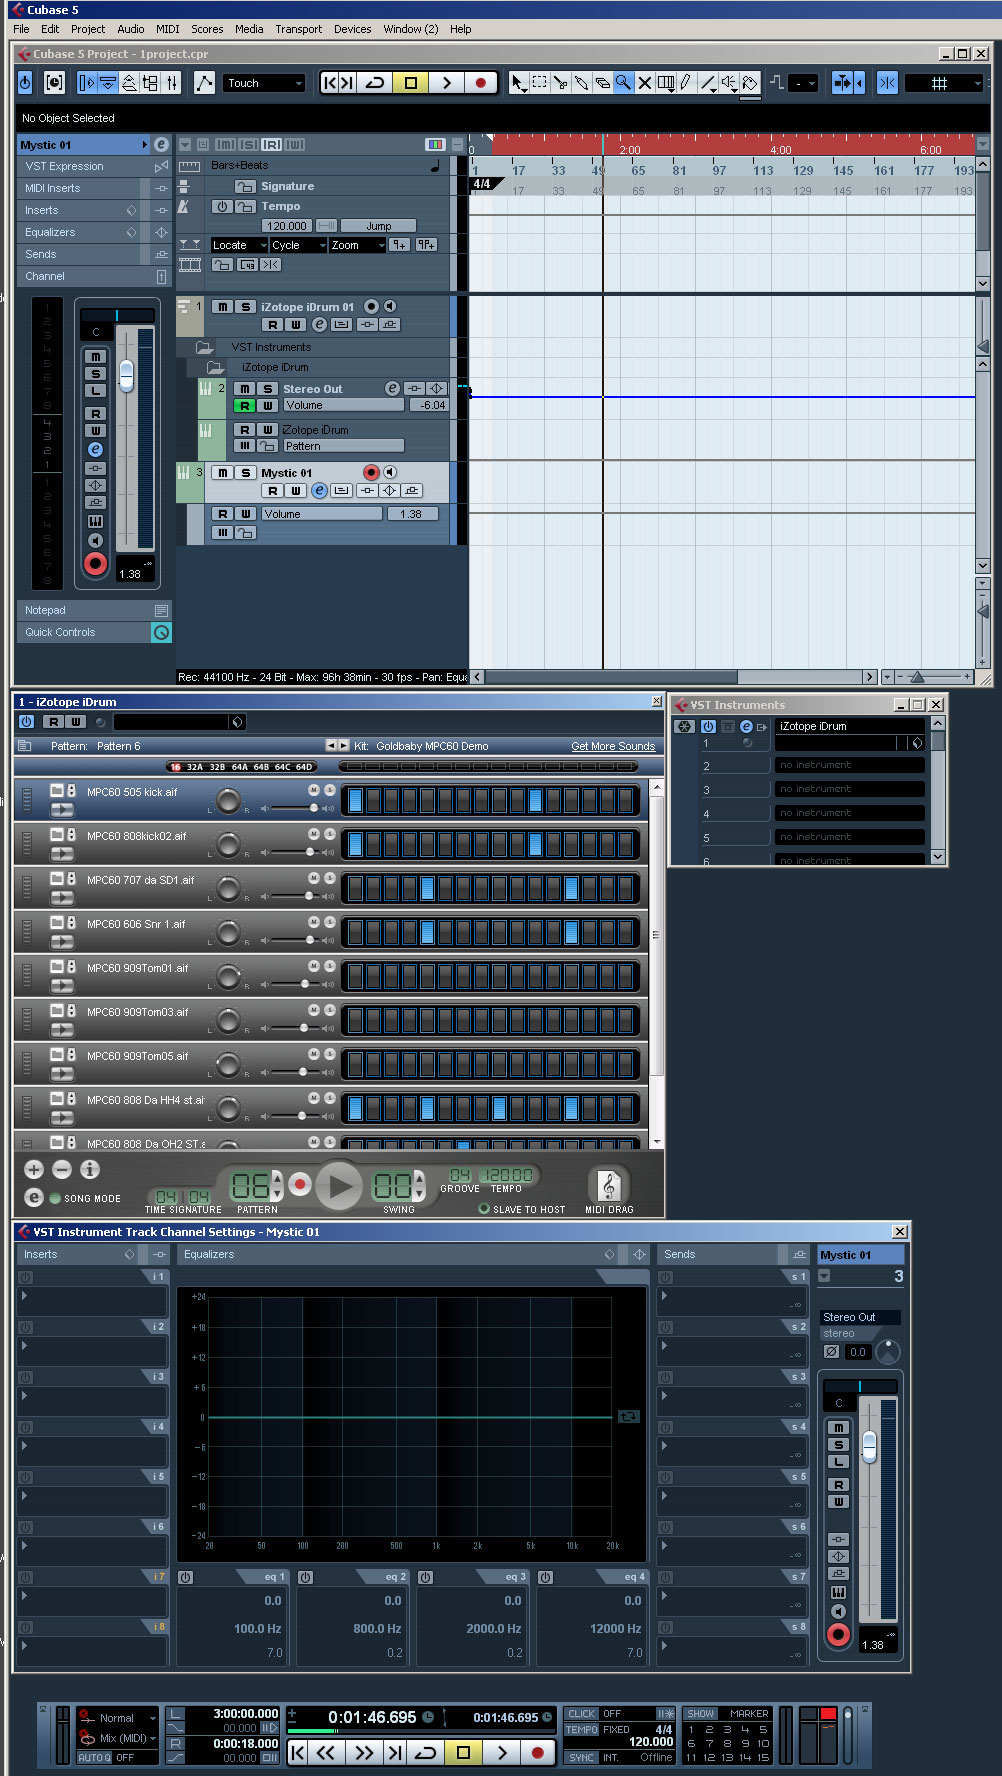Click the iDrum MIDI Drag icon

(x=608, y=1185)
